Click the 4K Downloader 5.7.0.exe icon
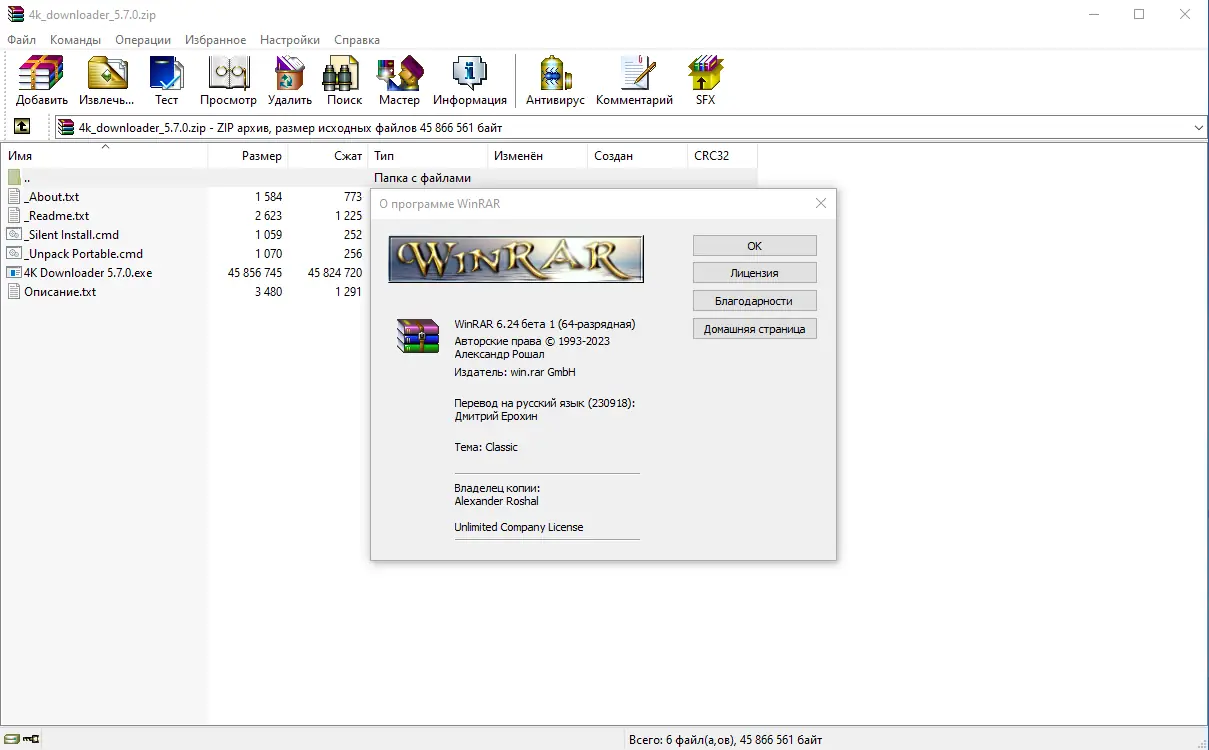Image resolution: width=1209 pixels, height=750 pixels. (x=14, y=273)
